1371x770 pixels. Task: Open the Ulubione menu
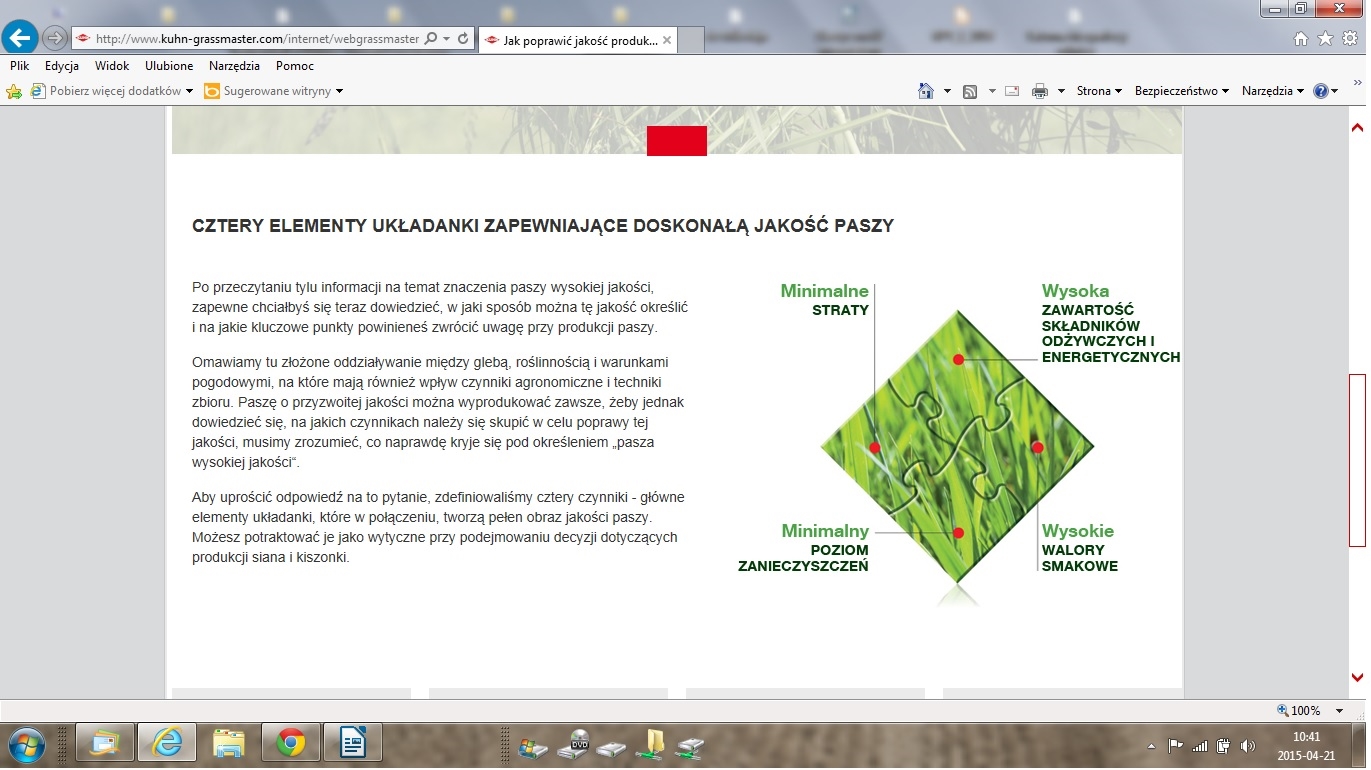click(x=169, y=66)
